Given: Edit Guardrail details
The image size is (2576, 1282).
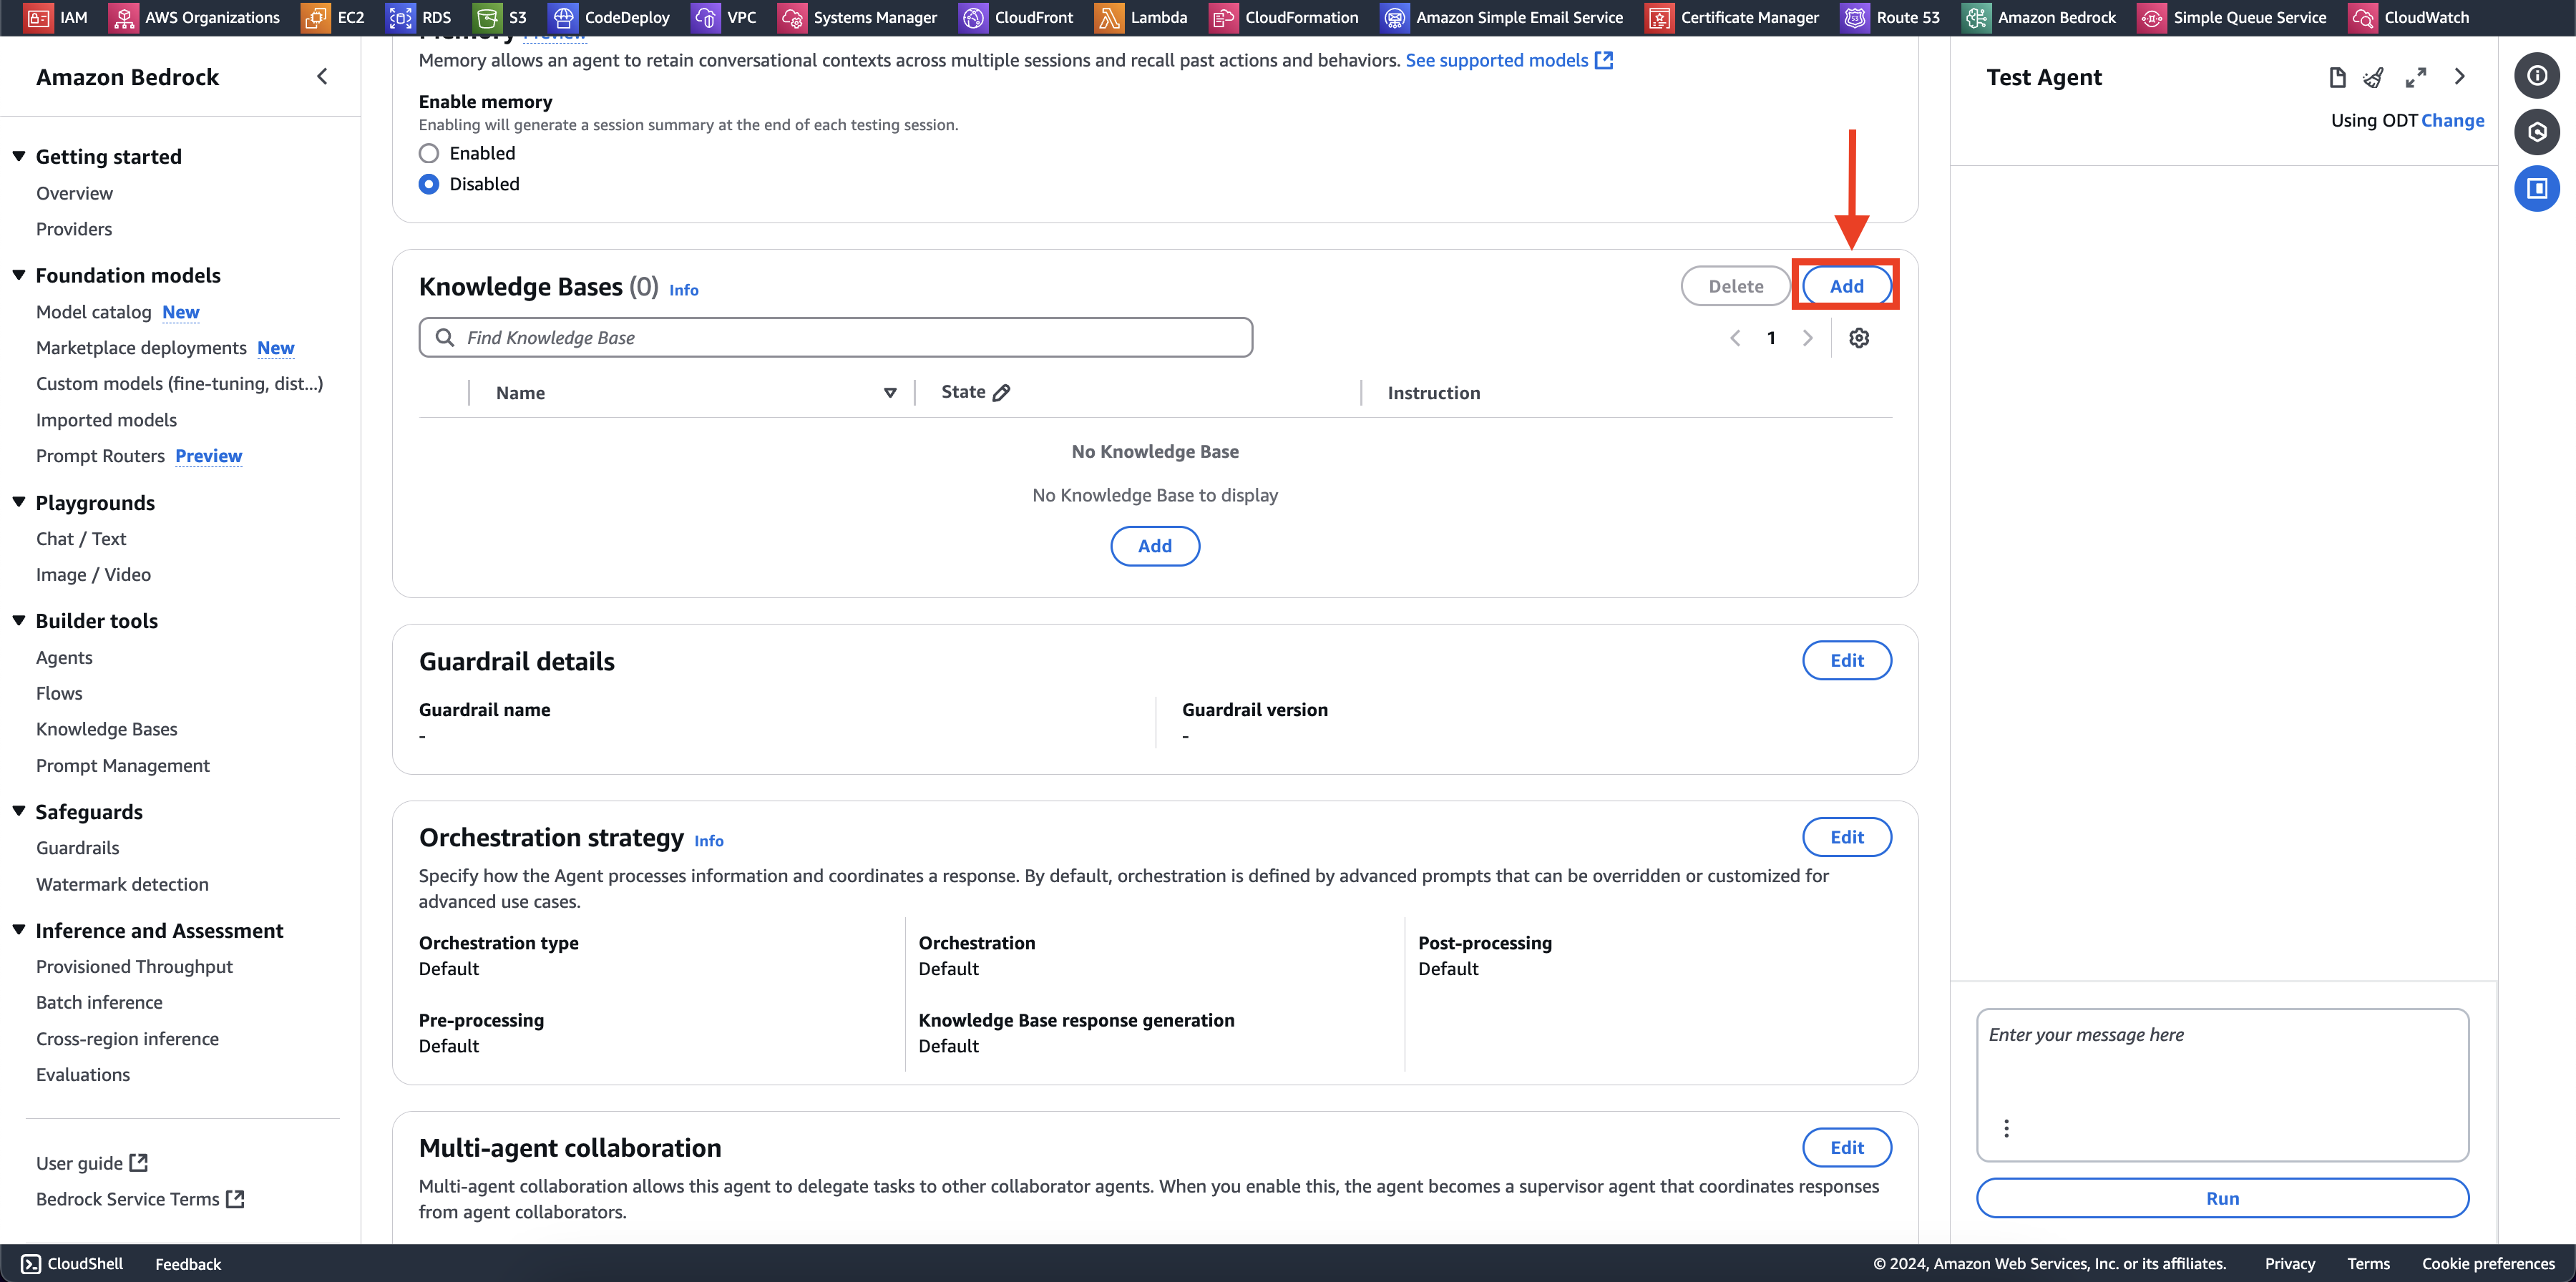Looking at the screenshot, I should click(x=1847, y=660).
